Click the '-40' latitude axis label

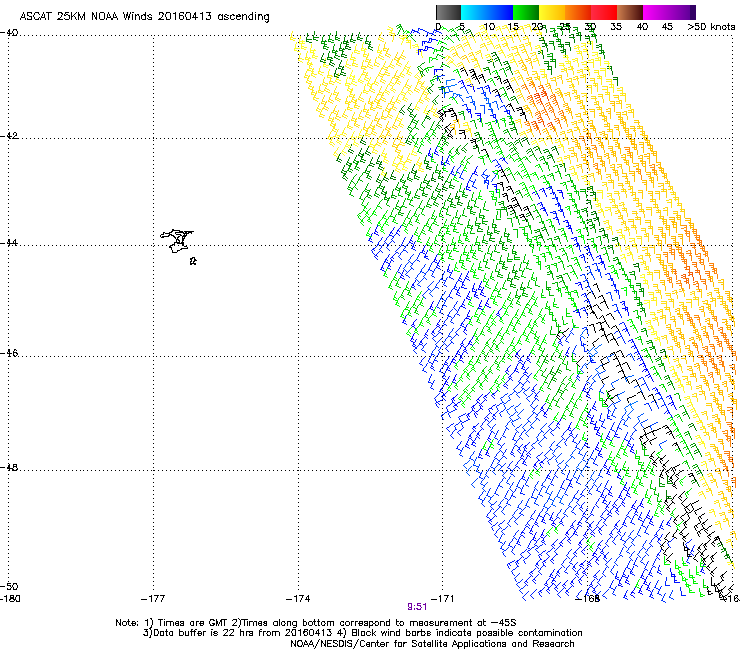(x=10, y=33)
